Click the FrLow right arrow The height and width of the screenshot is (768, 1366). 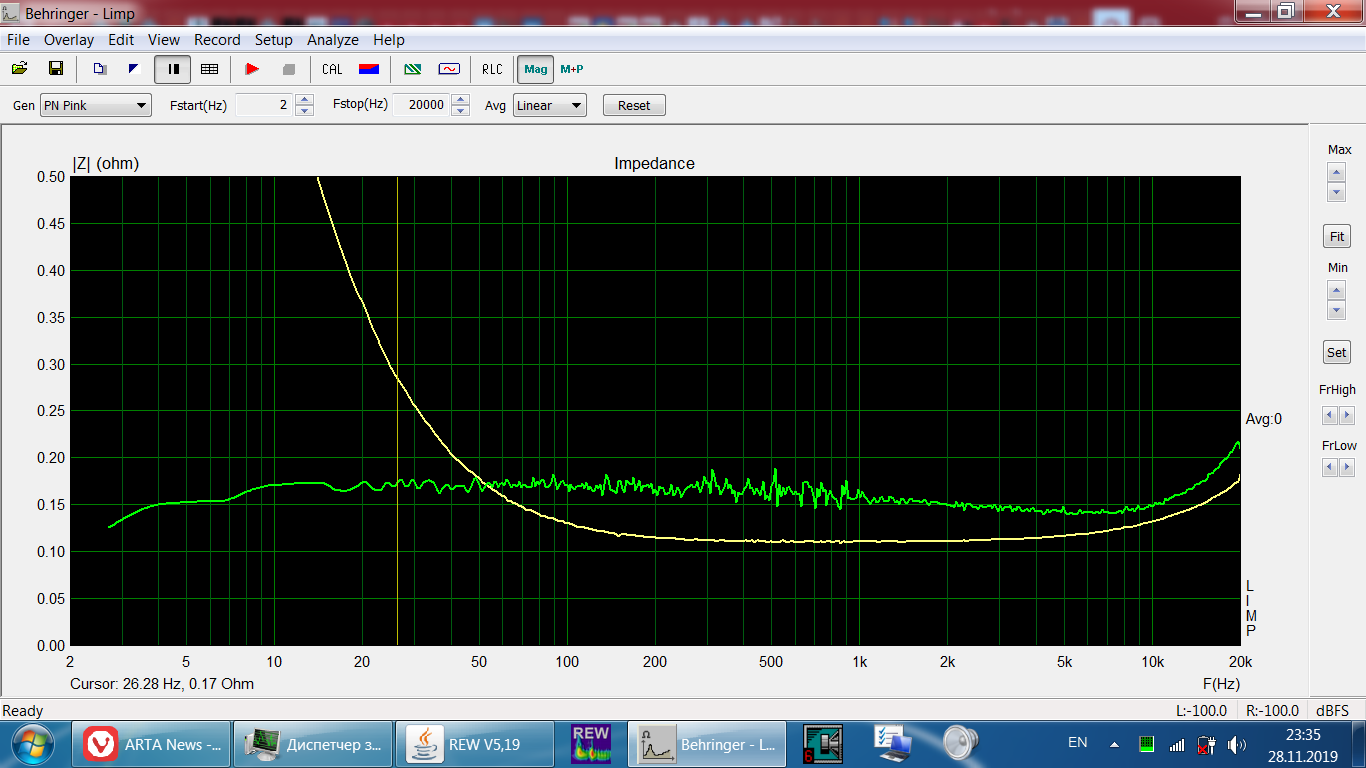1346,467
